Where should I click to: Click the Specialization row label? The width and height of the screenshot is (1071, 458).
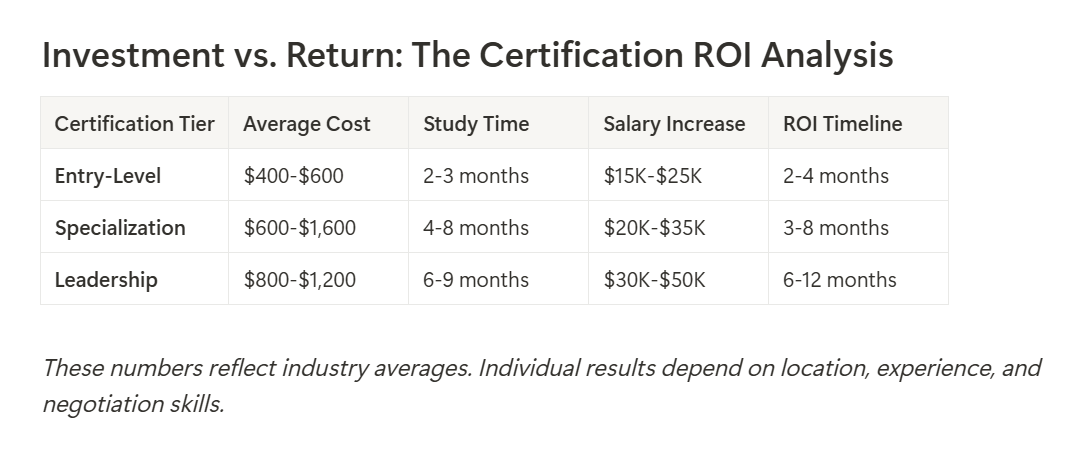pos(120,228)
